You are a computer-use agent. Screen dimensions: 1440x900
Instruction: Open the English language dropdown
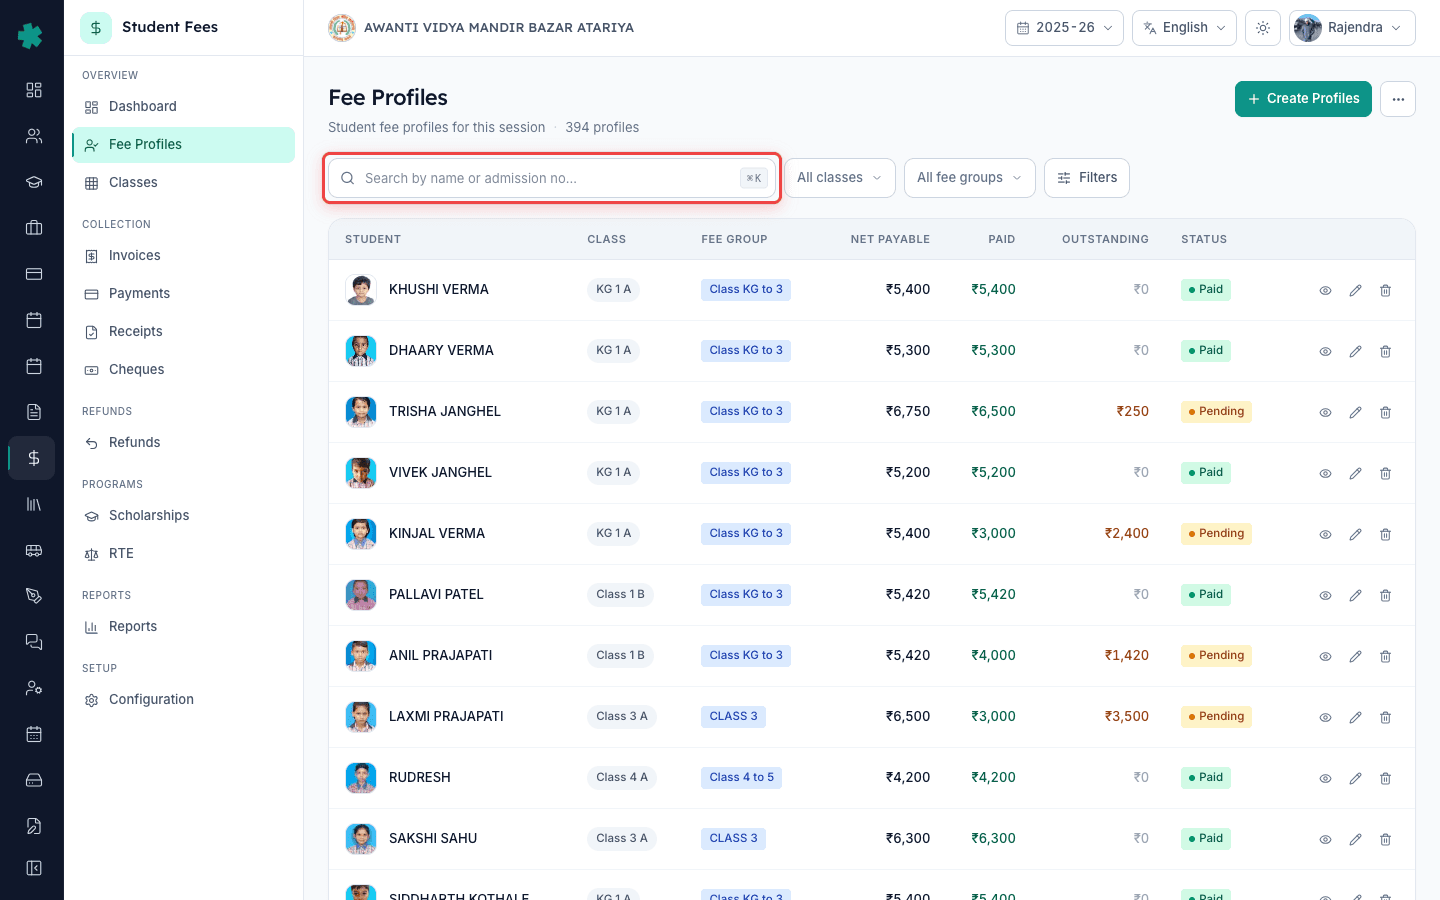click(x=1184, y=28)
